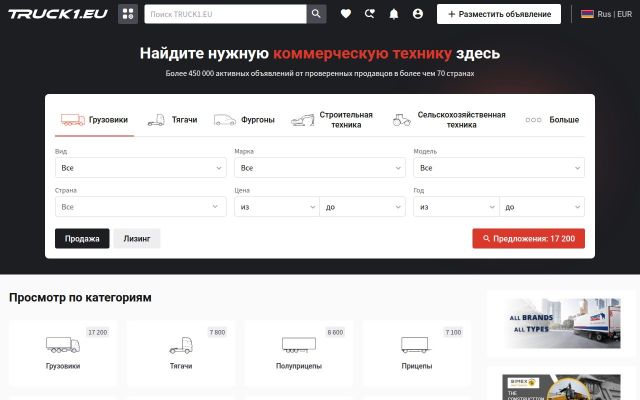This screenshot has height=400, width=640.
Task: Click the Прицепы category label
Action: [417, 366]
